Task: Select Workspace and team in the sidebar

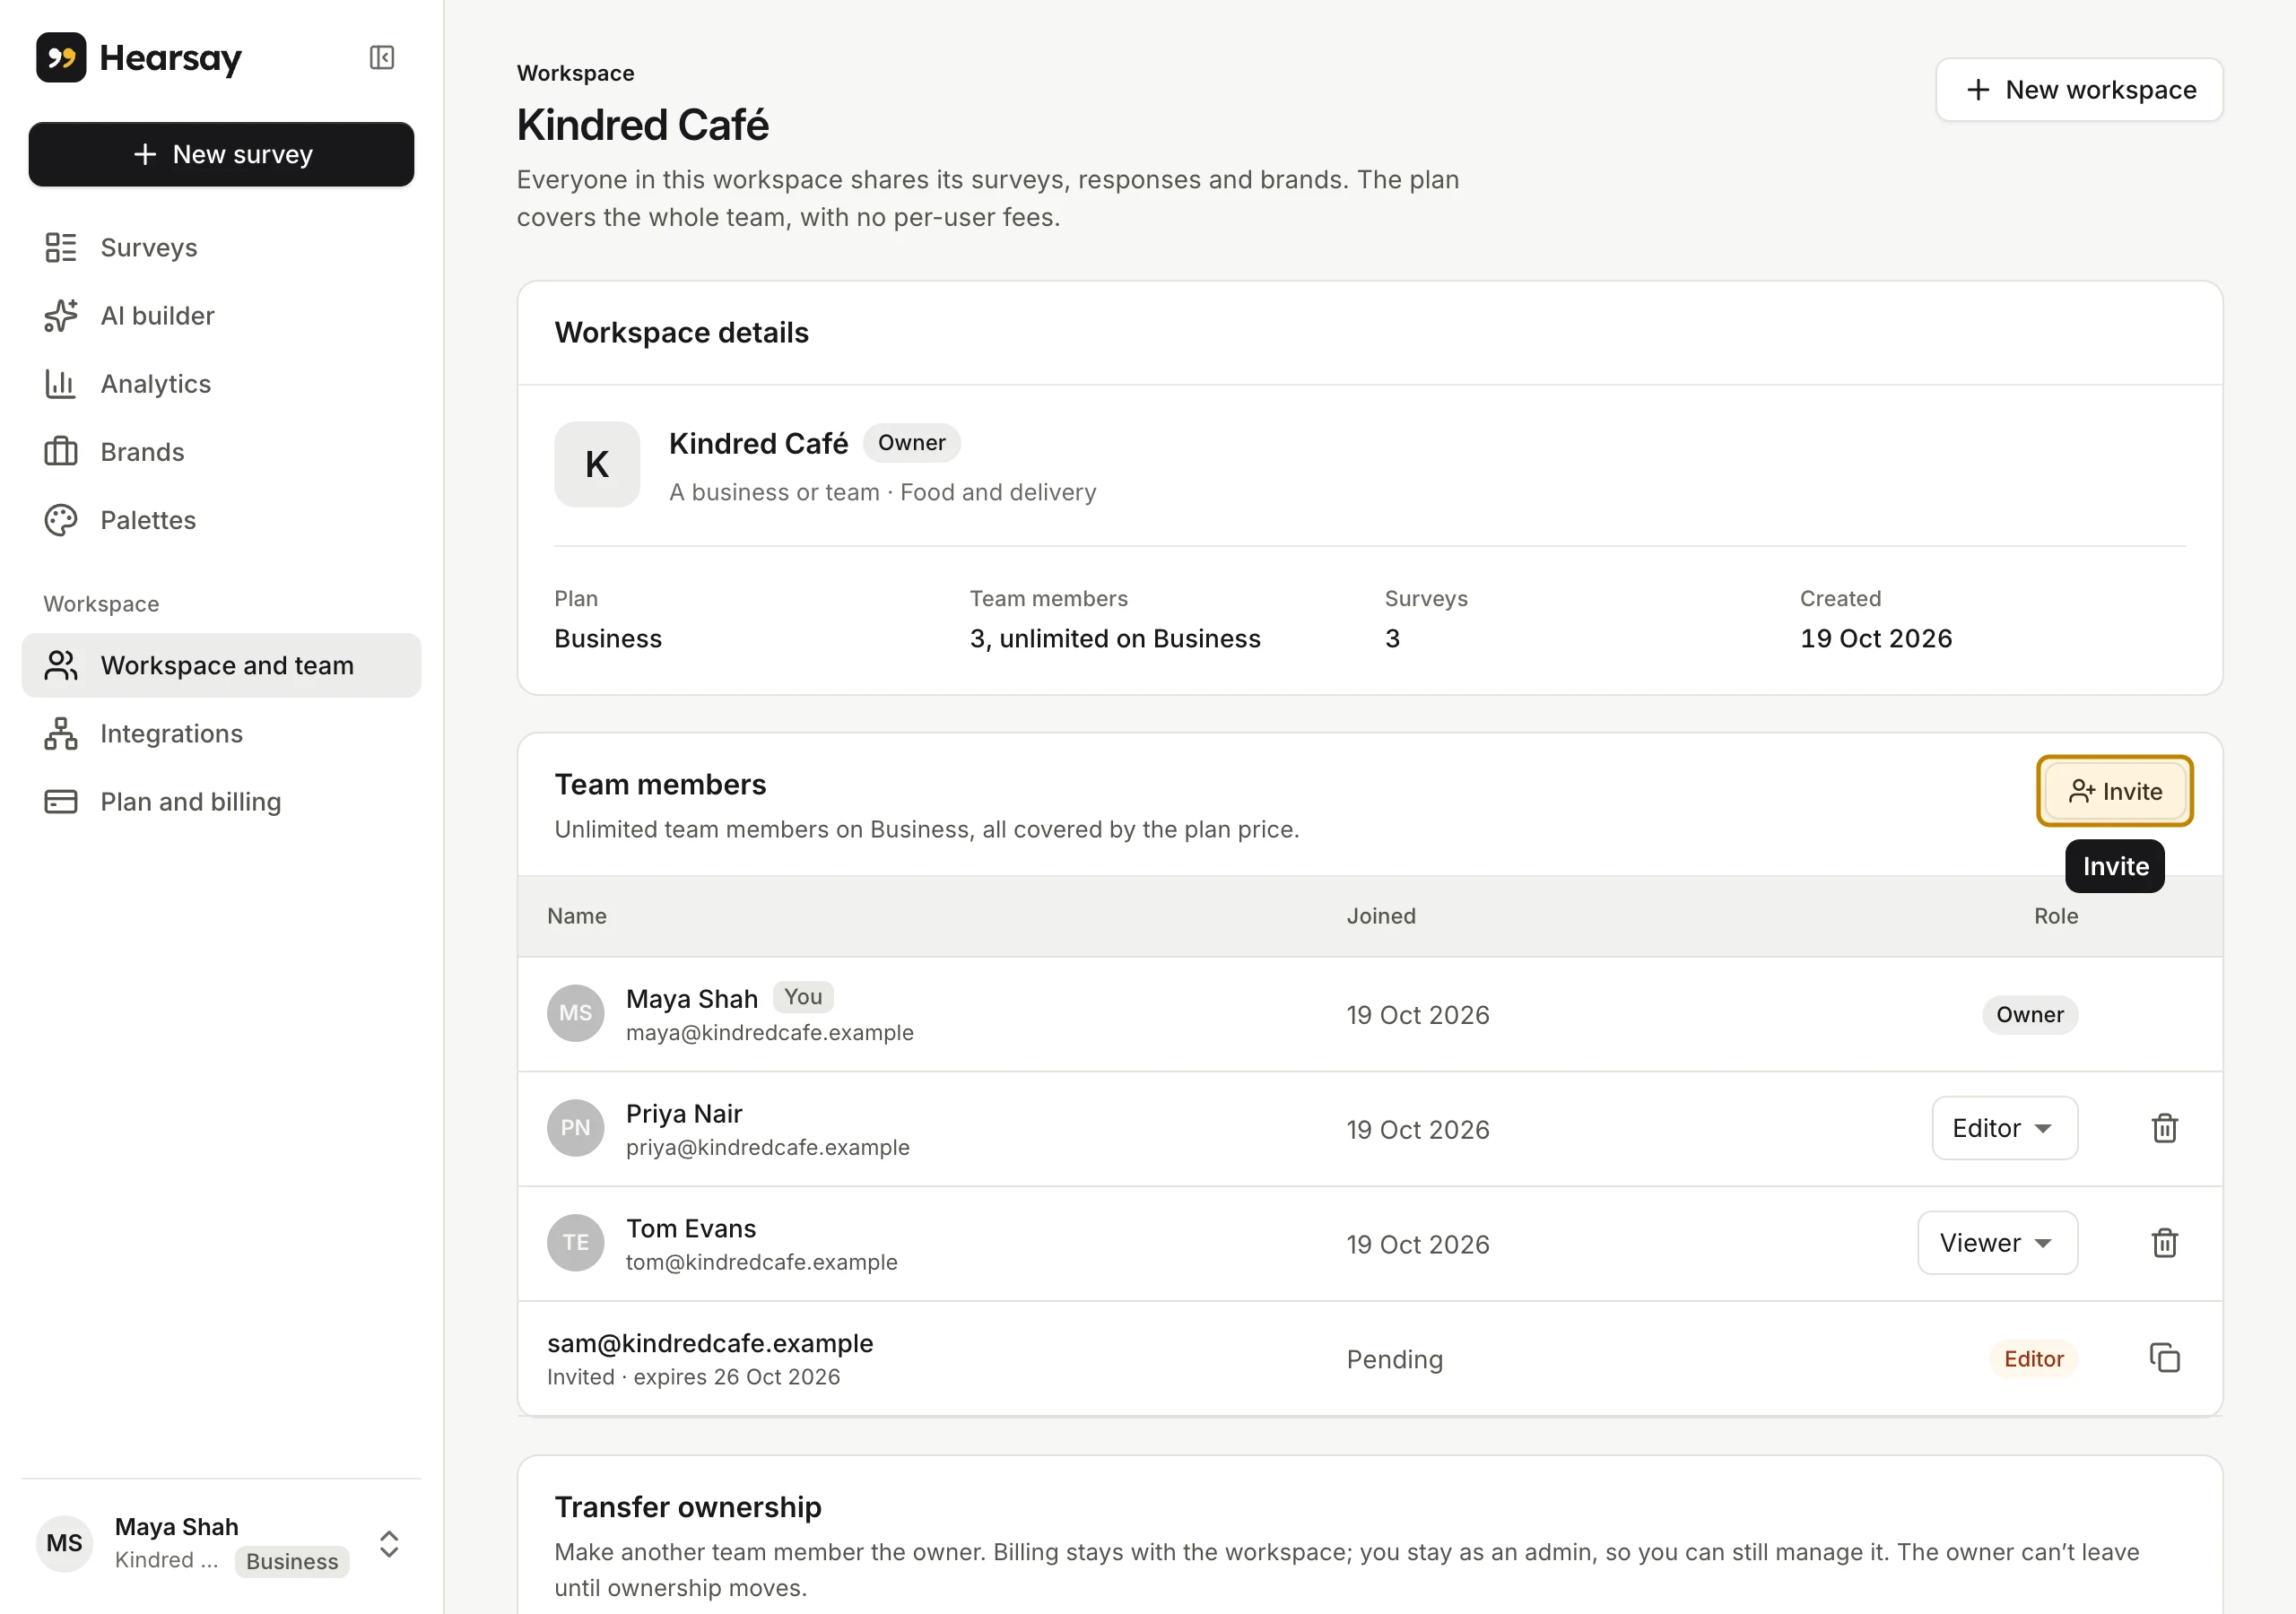Action: coord(221,665)
